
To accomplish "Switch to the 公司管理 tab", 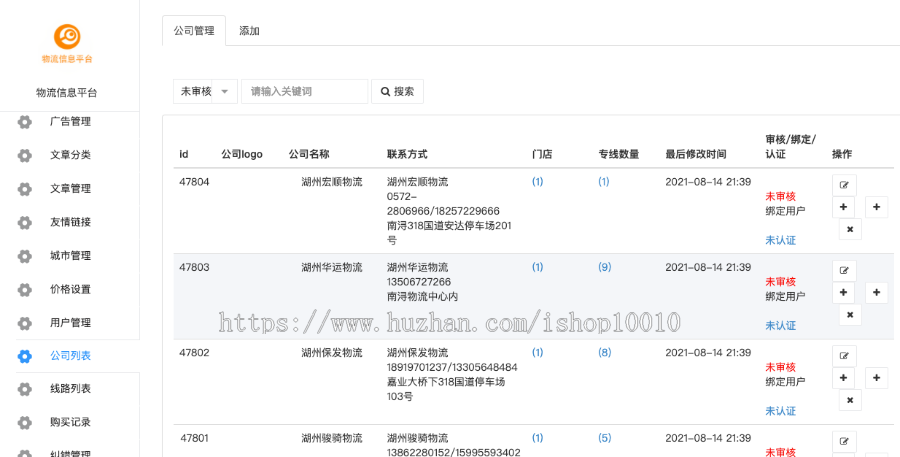I will [x=194, y=31].
